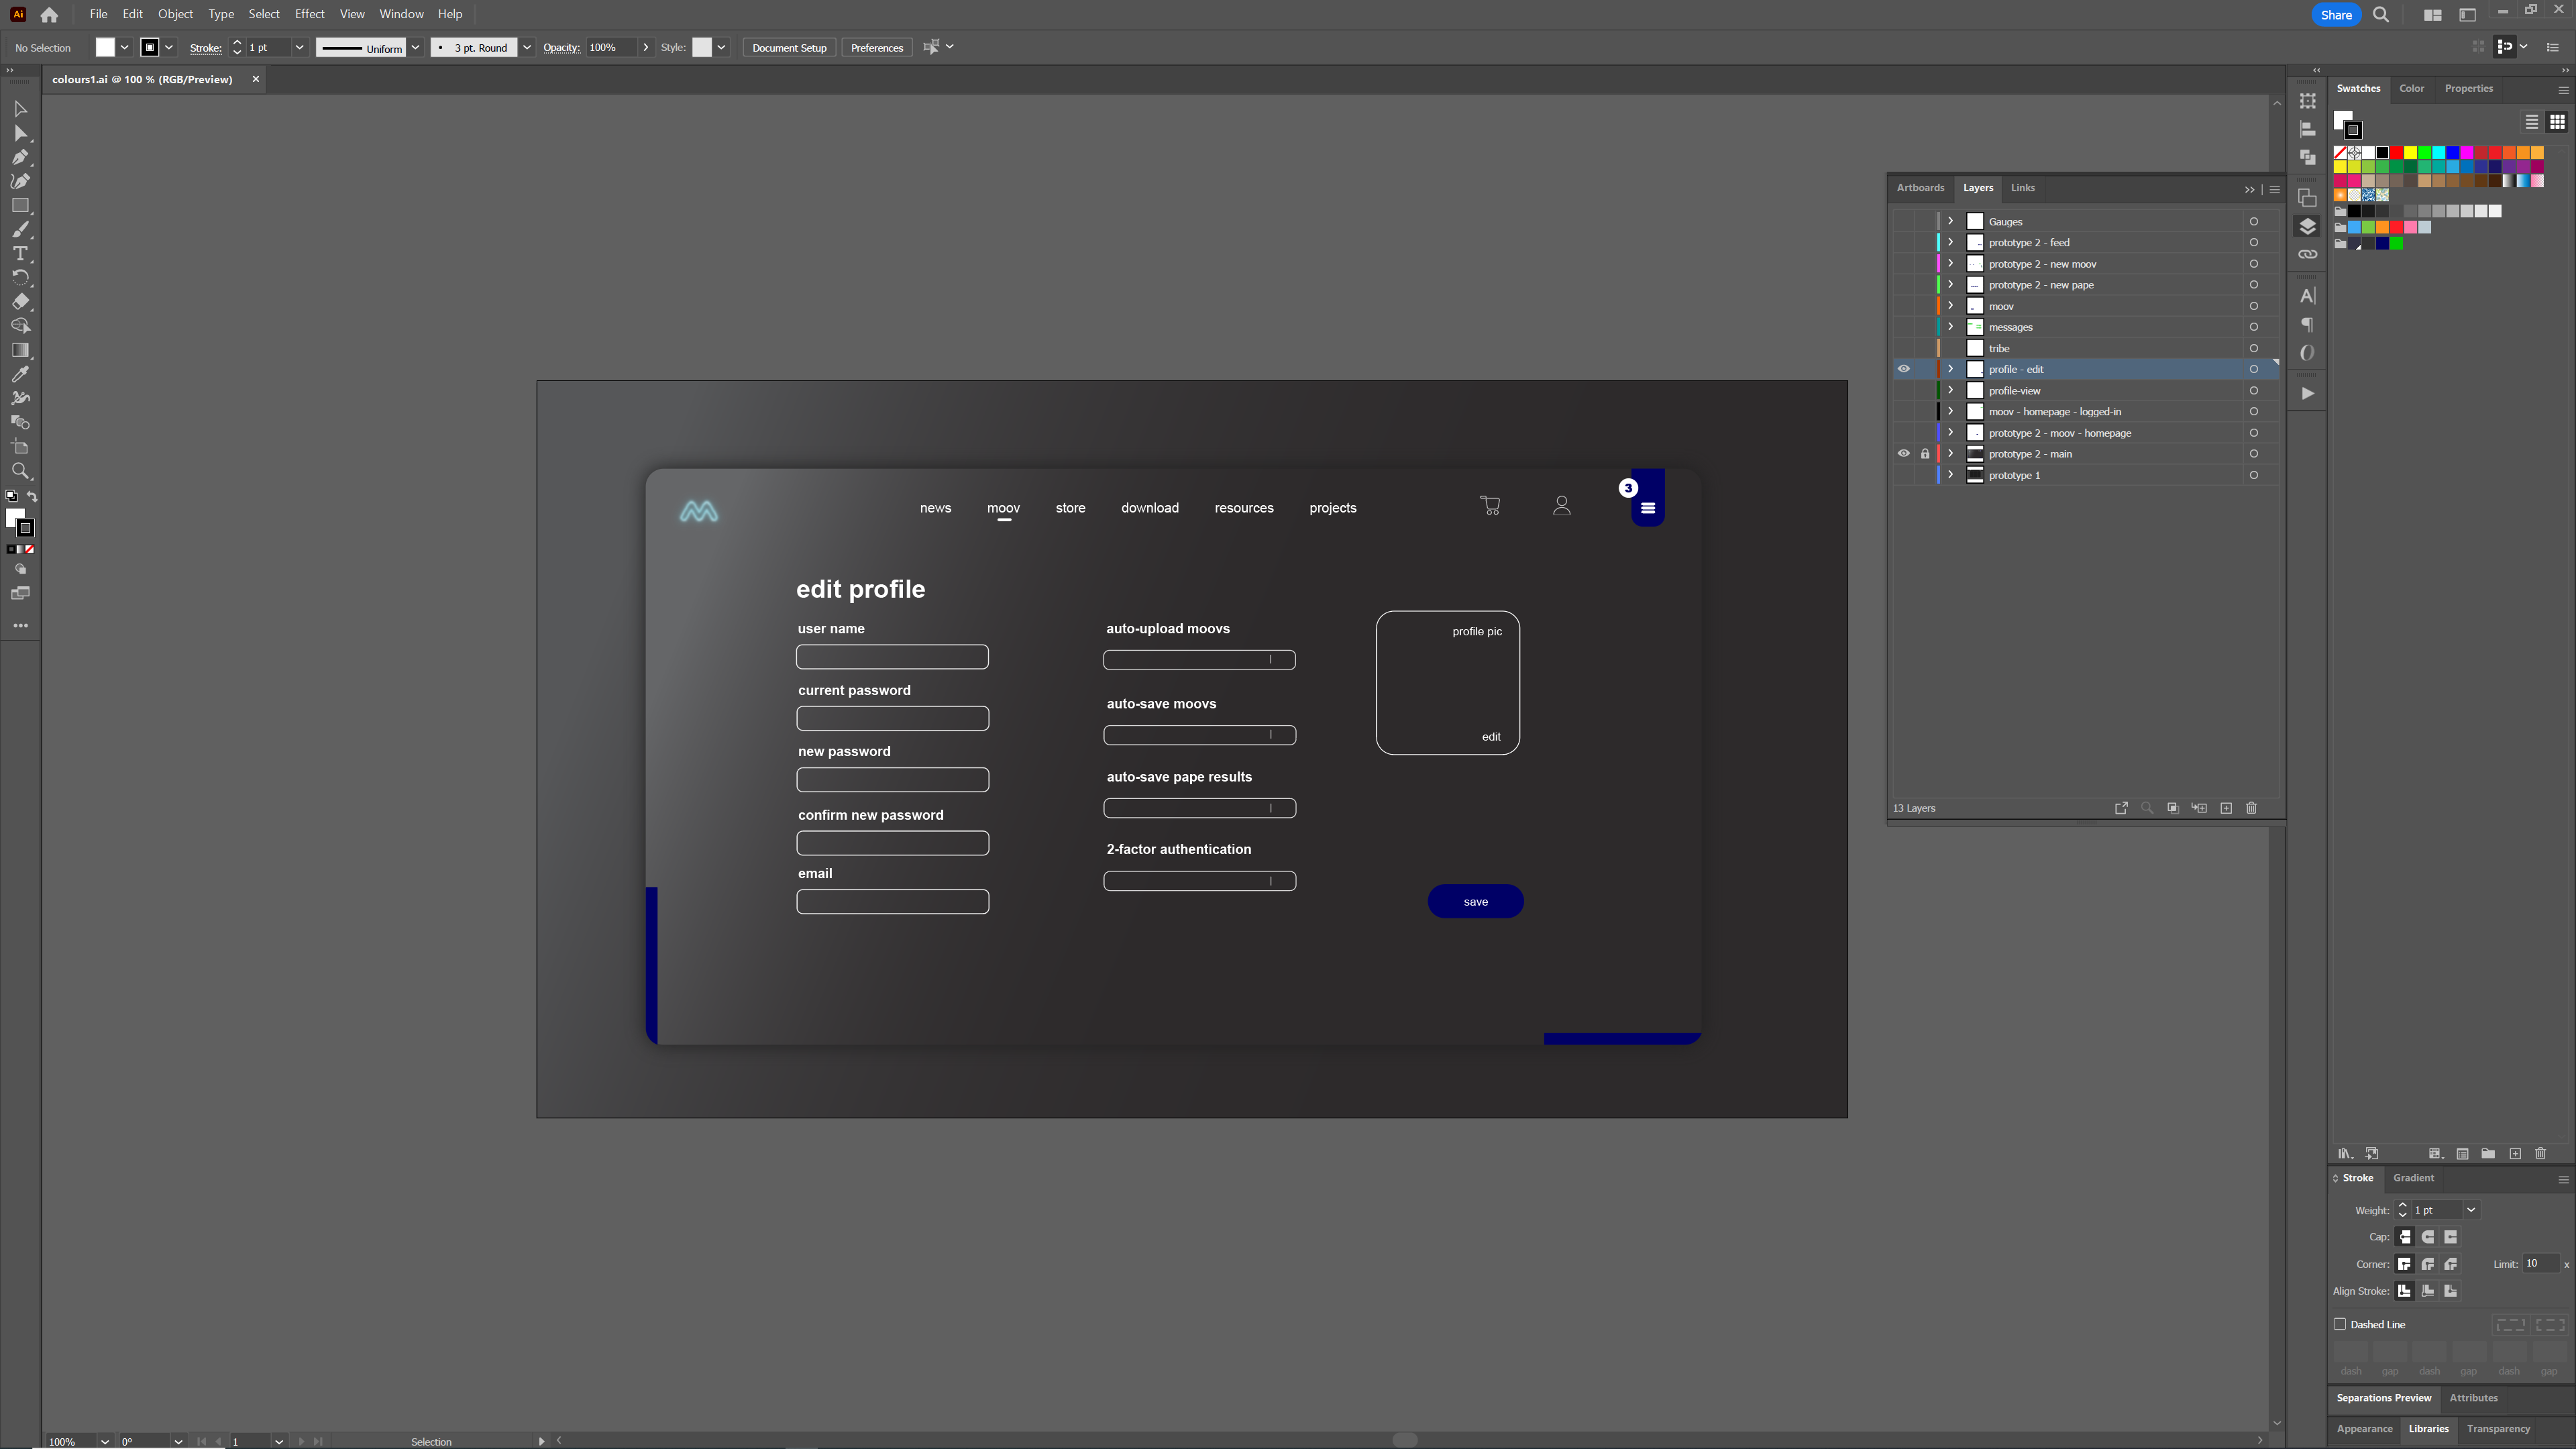Open Layers panel icon in dock strip
This screenshot has height=1449, width=2576.
point(2307,226)
